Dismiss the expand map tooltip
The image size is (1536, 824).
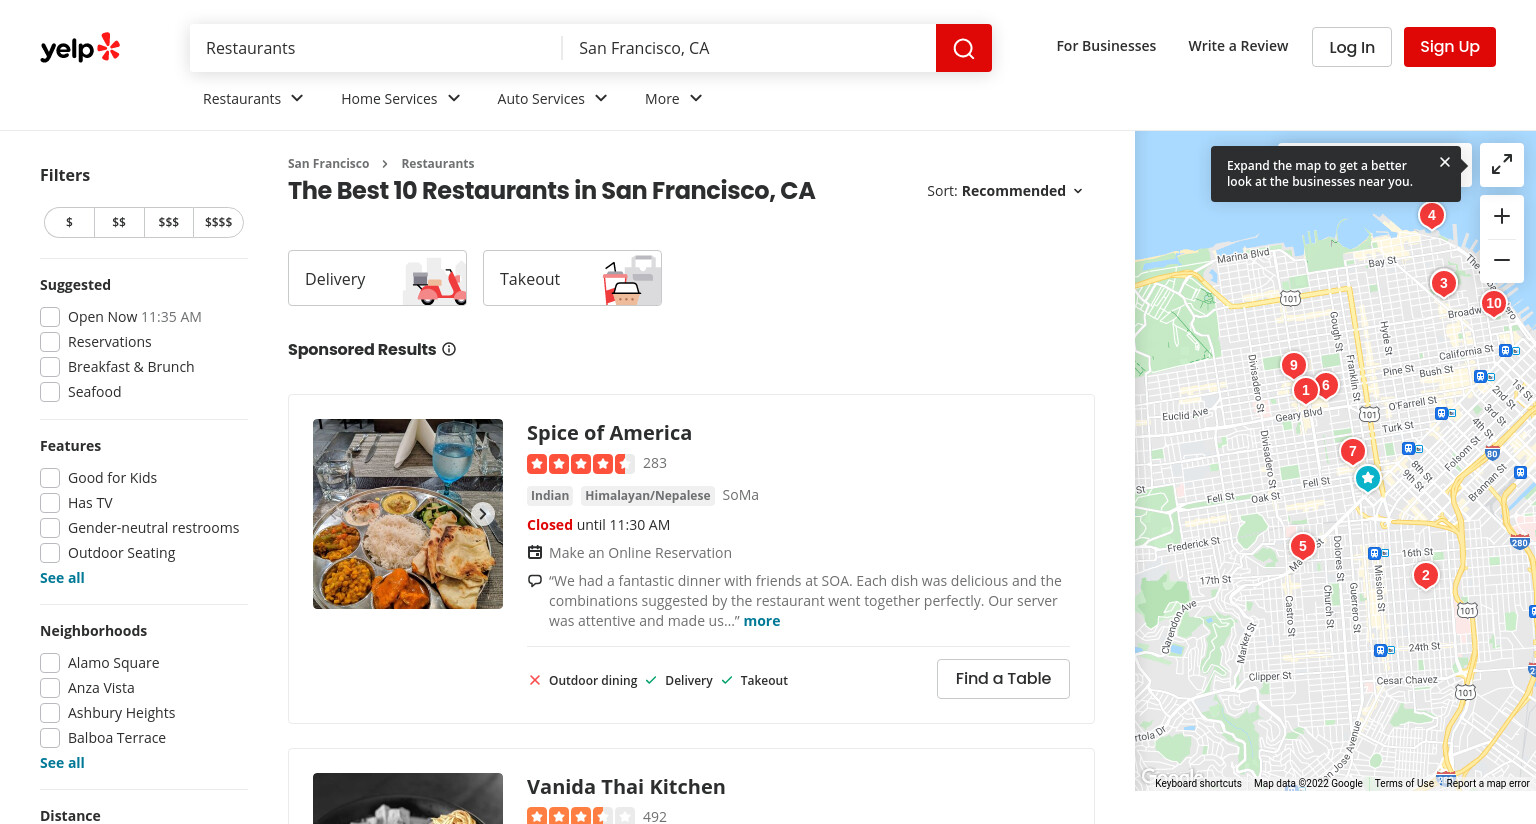pyautogui.click(x=1445, y=162)
